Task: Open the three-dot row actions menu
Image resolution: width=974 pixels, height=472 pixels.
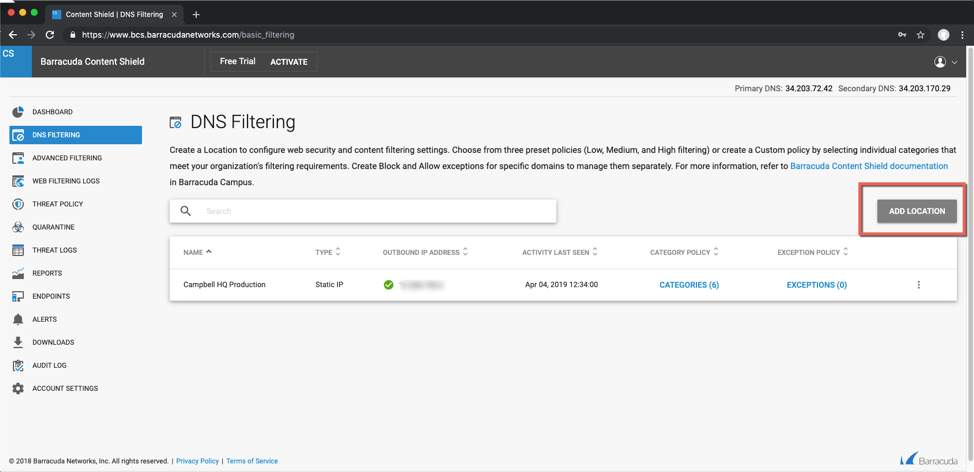Action: 919,285
